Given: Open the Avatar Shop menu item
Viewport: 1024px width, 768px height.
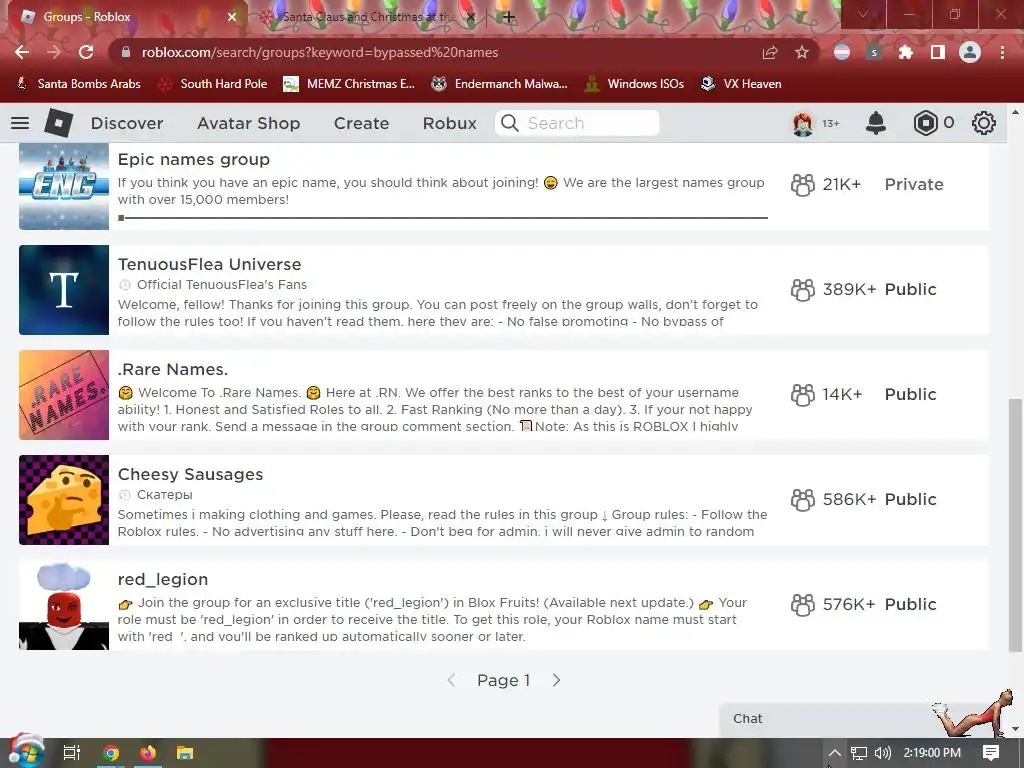Looking at the screenshot, I should (x=248, y=123).
